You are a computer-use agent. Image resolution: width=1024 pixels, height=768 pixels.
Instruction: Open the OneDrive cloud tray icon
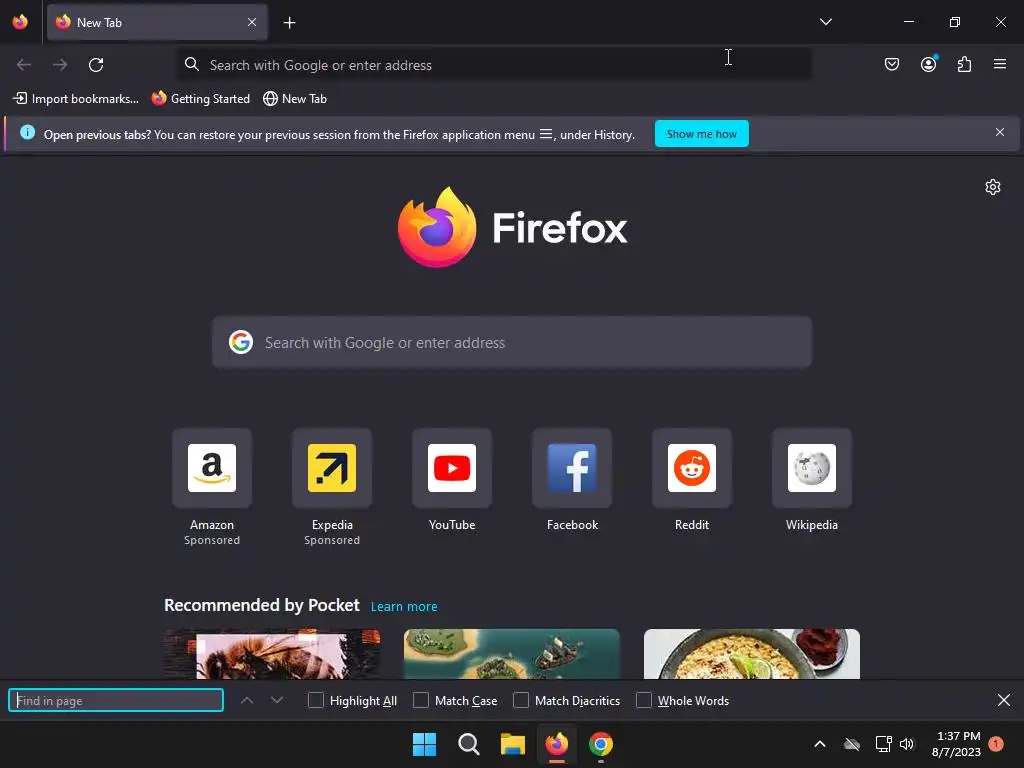click(x=852, y=744)
